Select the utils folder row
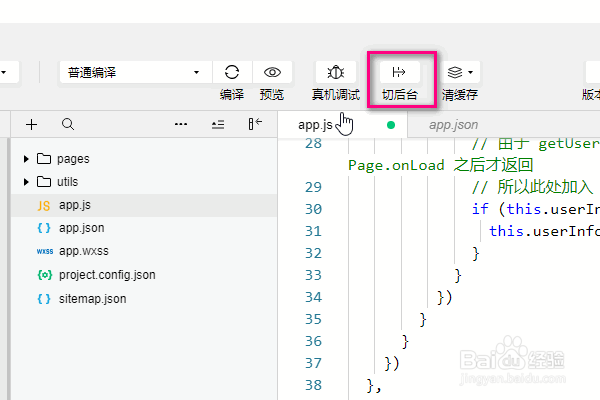This screenshot has width=600, height=400. point(144,181)
